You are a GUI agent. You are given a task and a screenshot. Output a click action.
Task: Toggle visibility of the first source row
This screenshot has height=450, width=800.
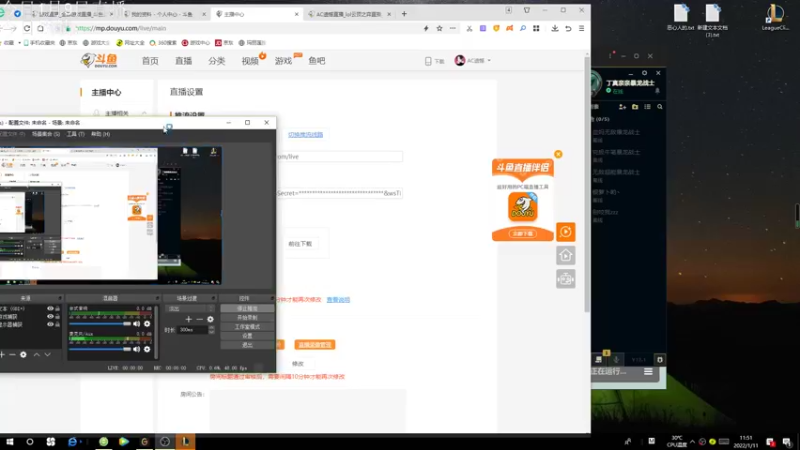click(50, 309)
